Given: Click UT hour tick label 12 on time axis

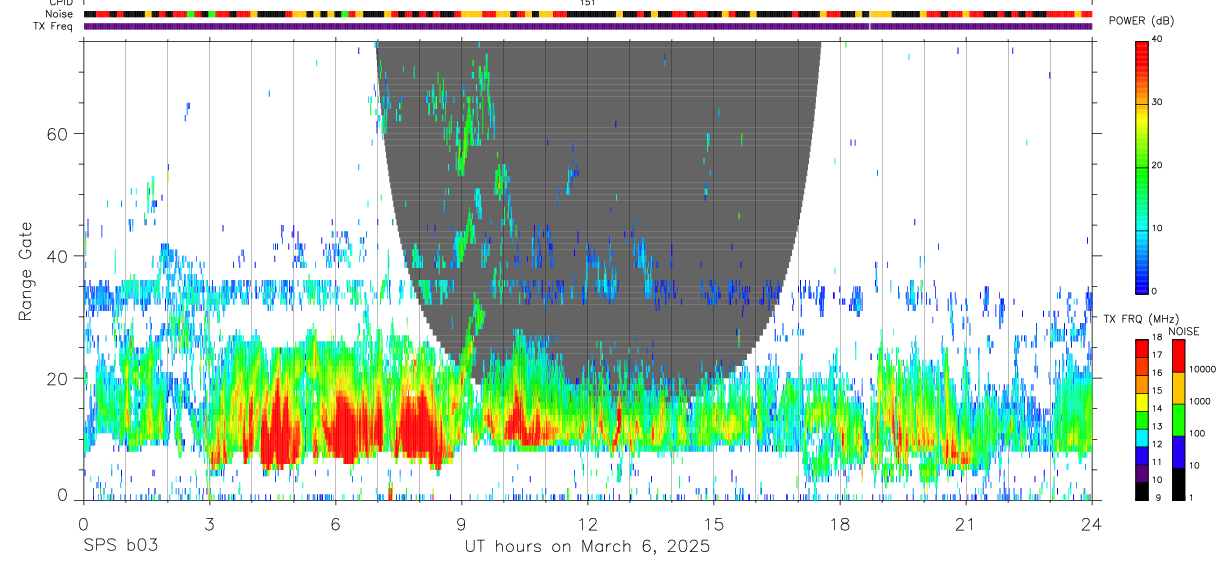Looking at the screenshot, I should (x=588, y=523).
